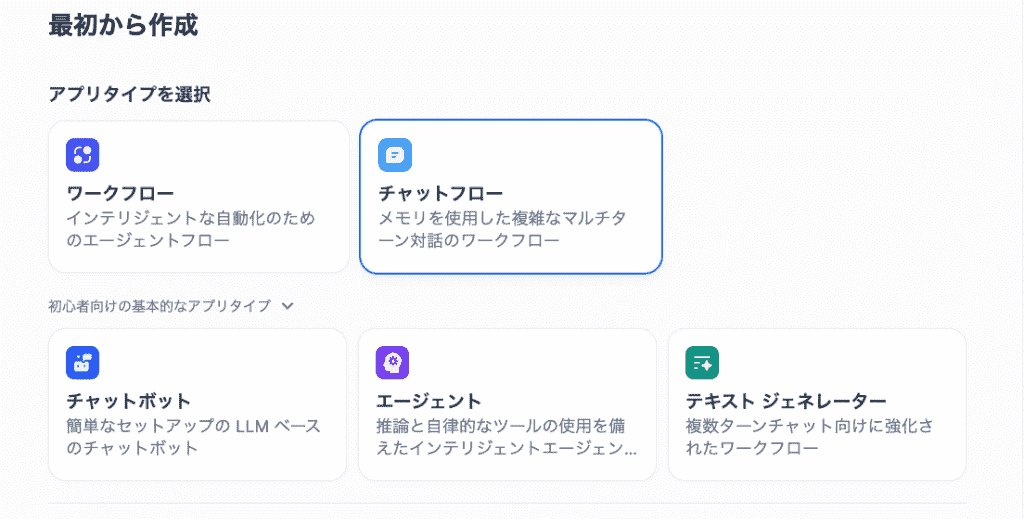Image resolution: width=1024 pixels, height=519 pixels.
Task: Choose the エージェント app type title
Action: click(429, 401)
